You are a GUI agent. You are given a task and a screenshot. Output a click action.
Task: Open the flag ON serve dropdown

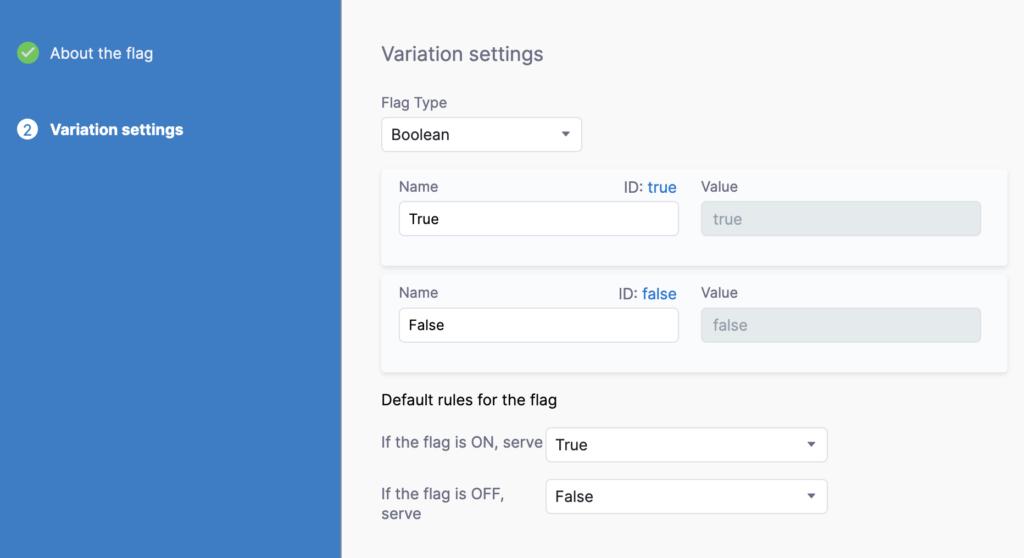686,445
